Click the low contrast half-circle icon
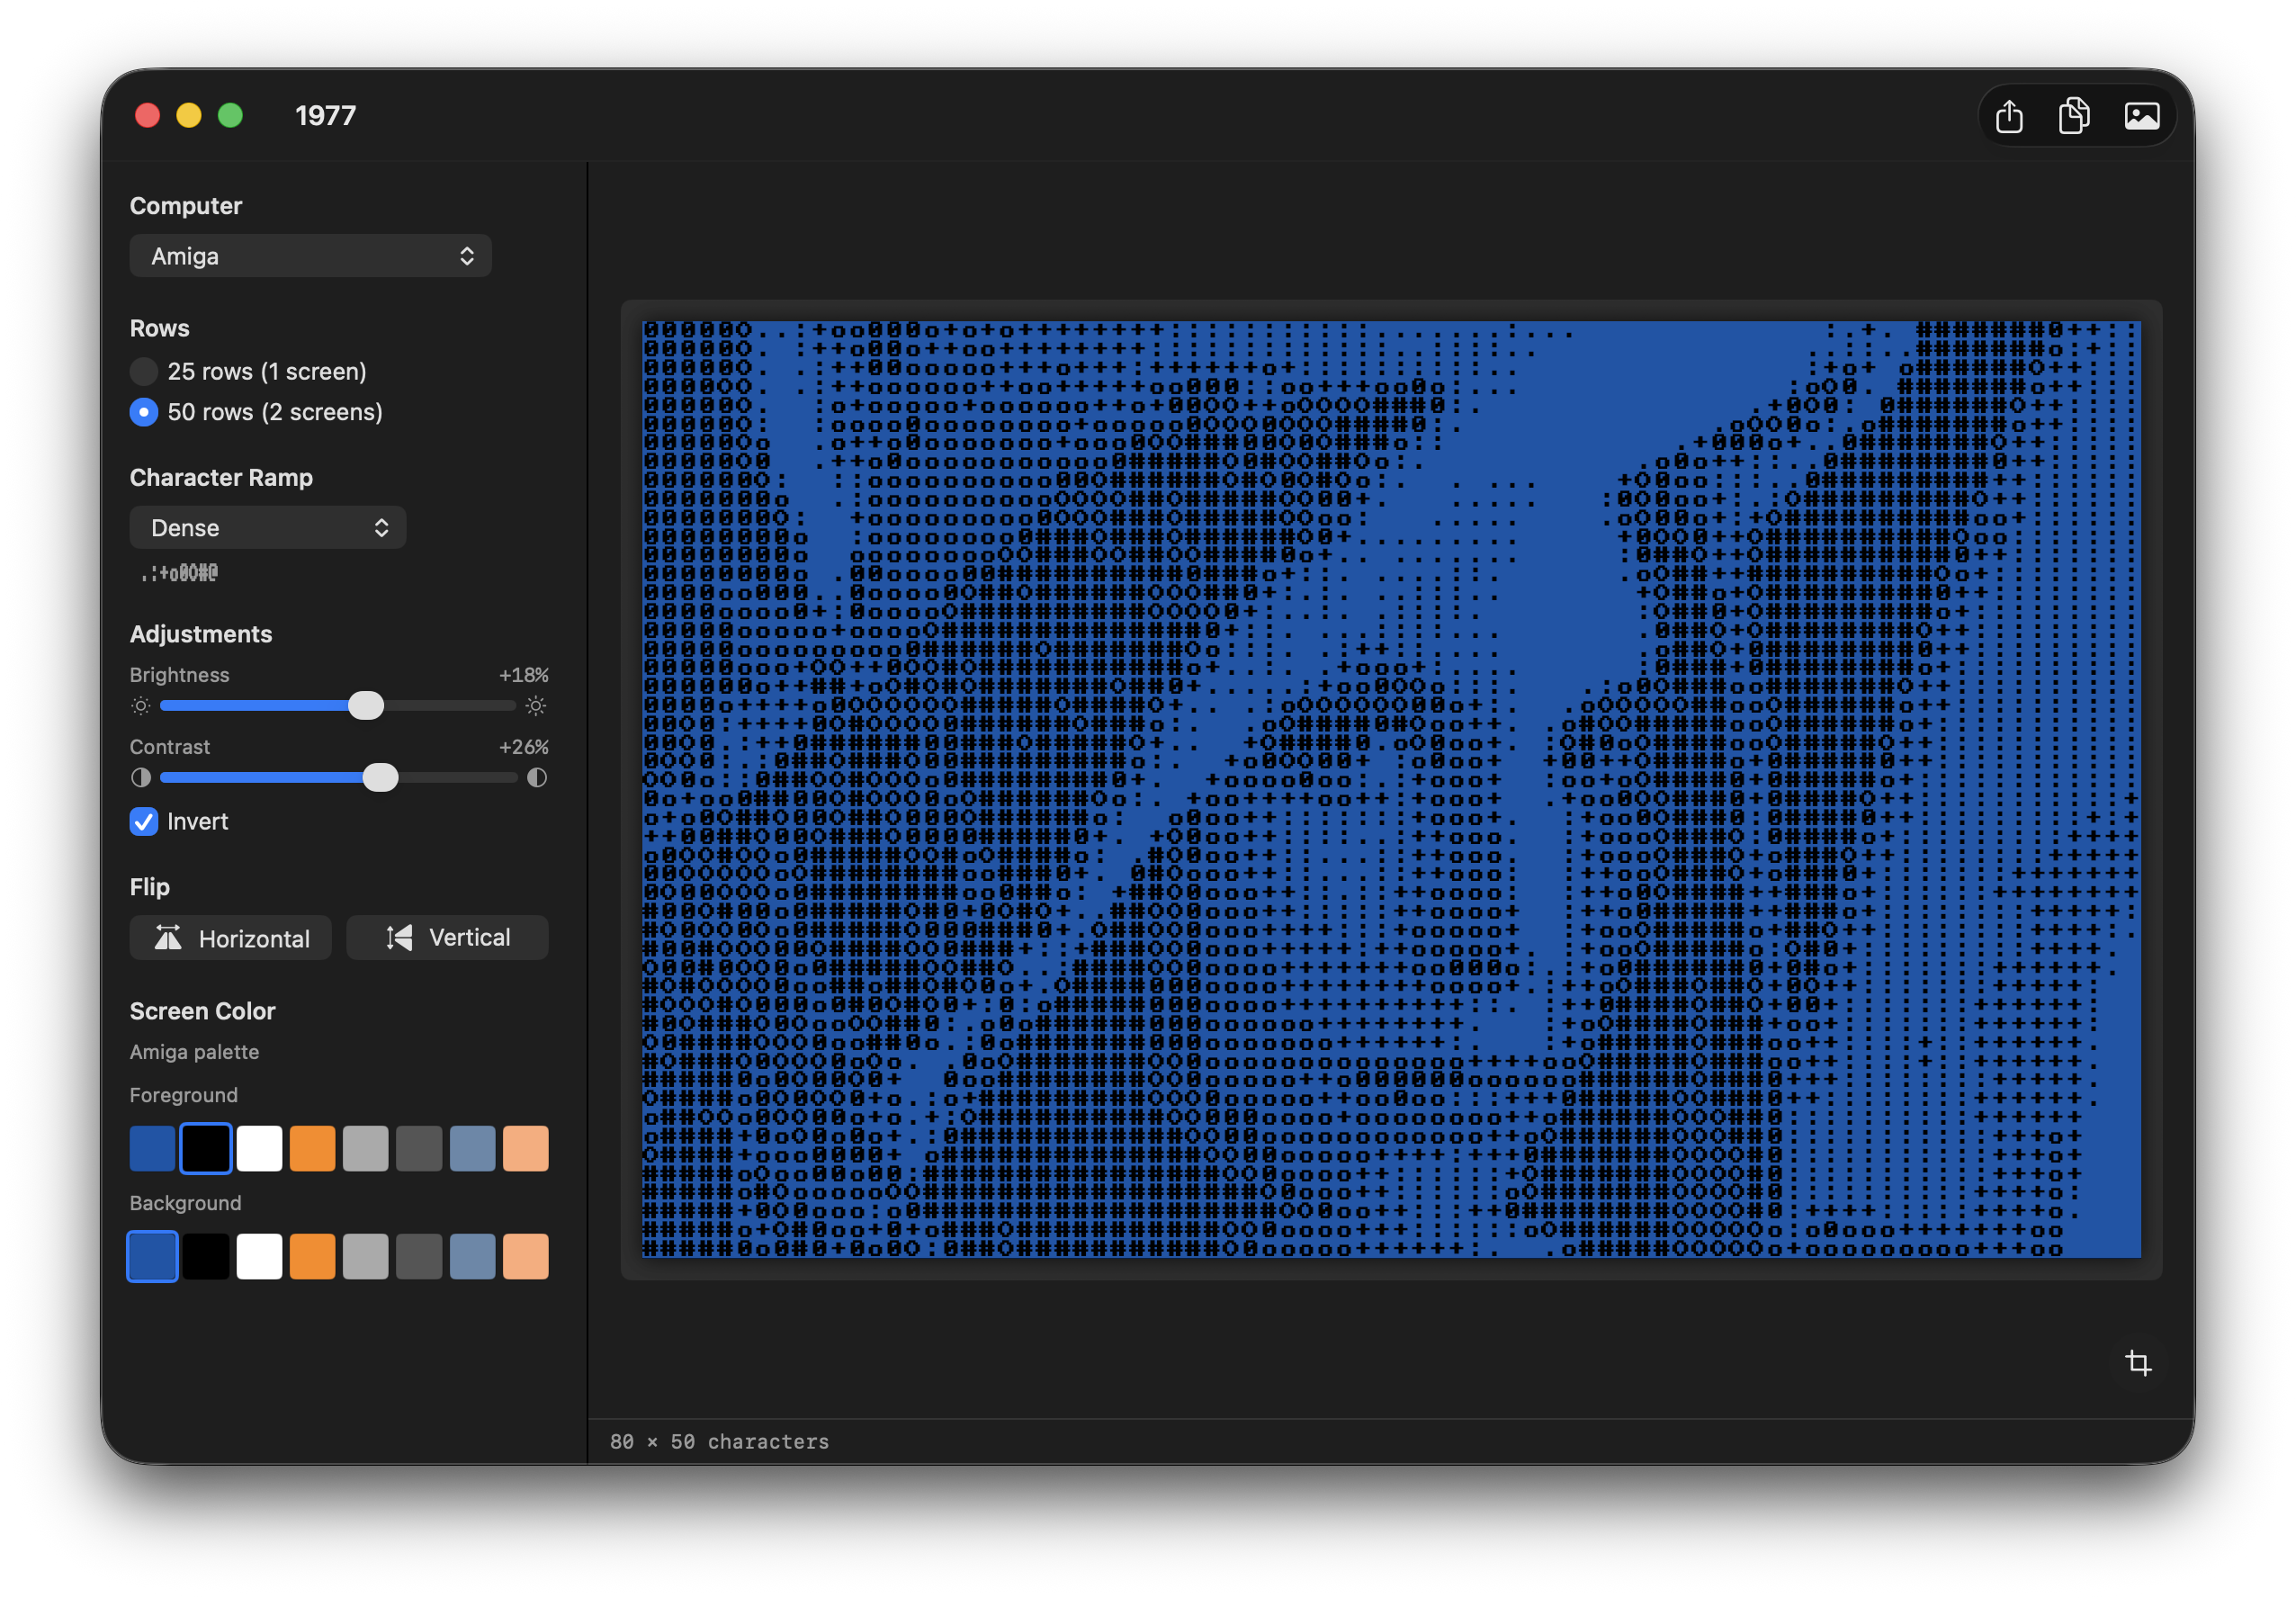 (141, 778)
